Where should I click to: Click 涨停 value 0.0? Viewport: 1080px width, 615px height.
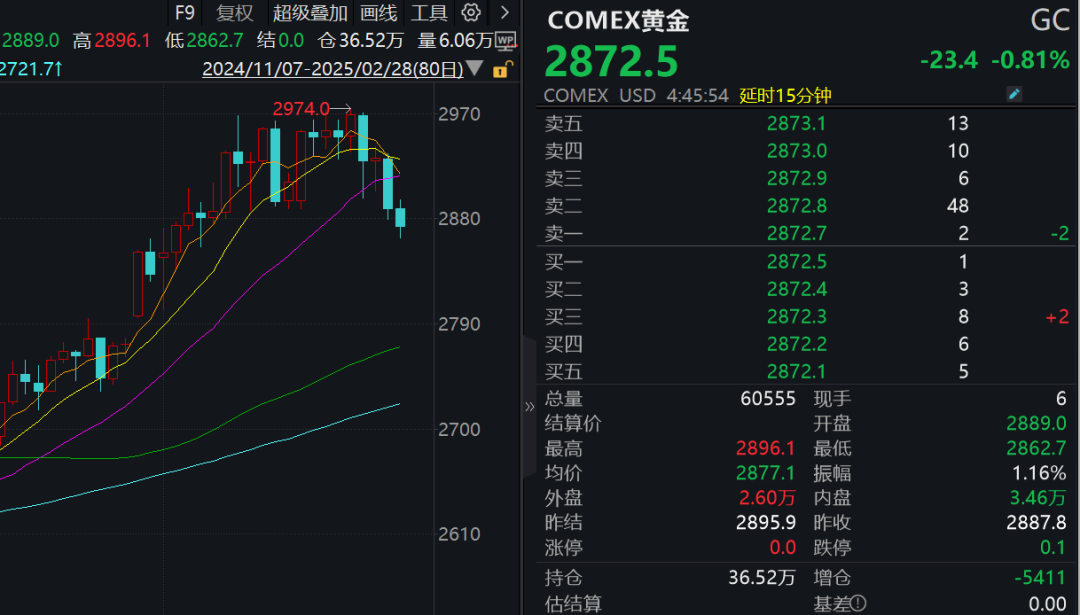(782, 548)
